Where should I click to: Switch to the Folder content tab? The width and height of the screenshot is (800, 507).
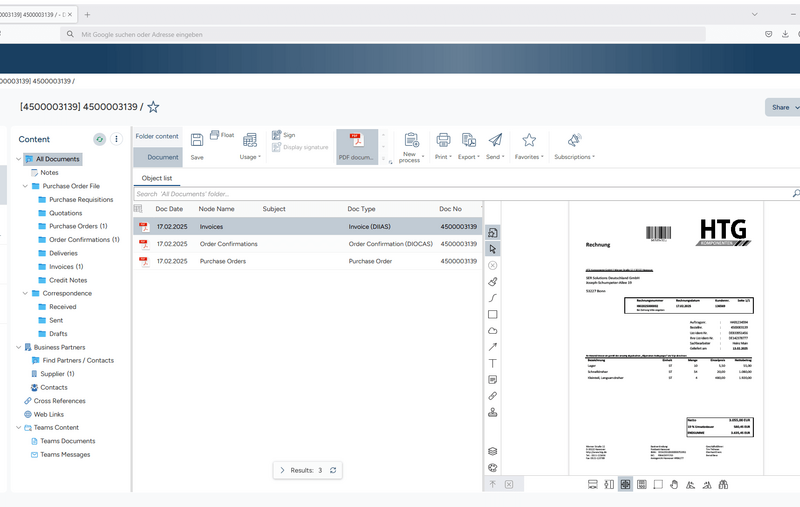point(157,136)
